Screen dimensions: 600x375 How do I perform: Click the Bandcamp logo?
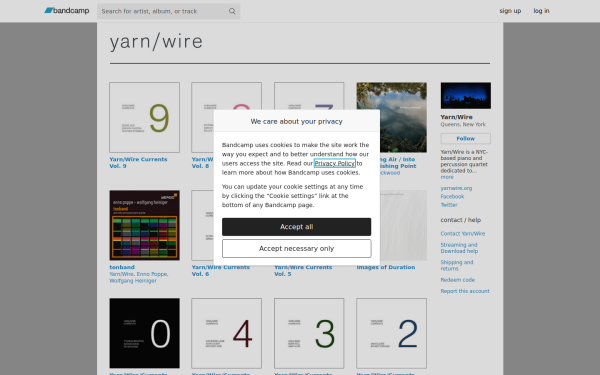(x=67, y=11)
